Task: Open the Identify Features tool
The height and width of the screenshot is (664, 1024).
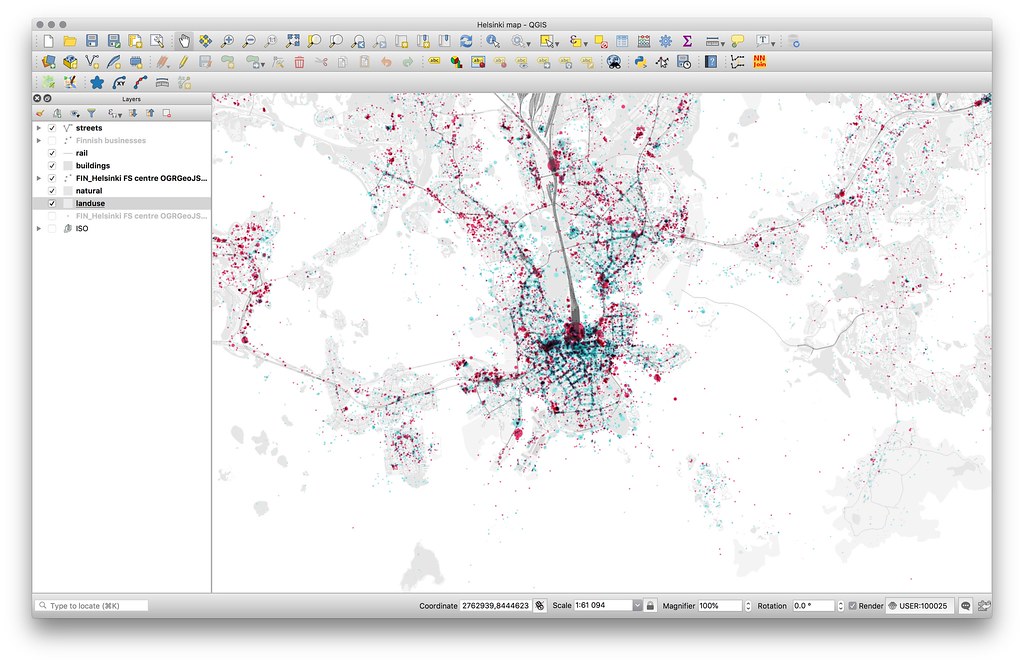Action: (x=493, y=41)
